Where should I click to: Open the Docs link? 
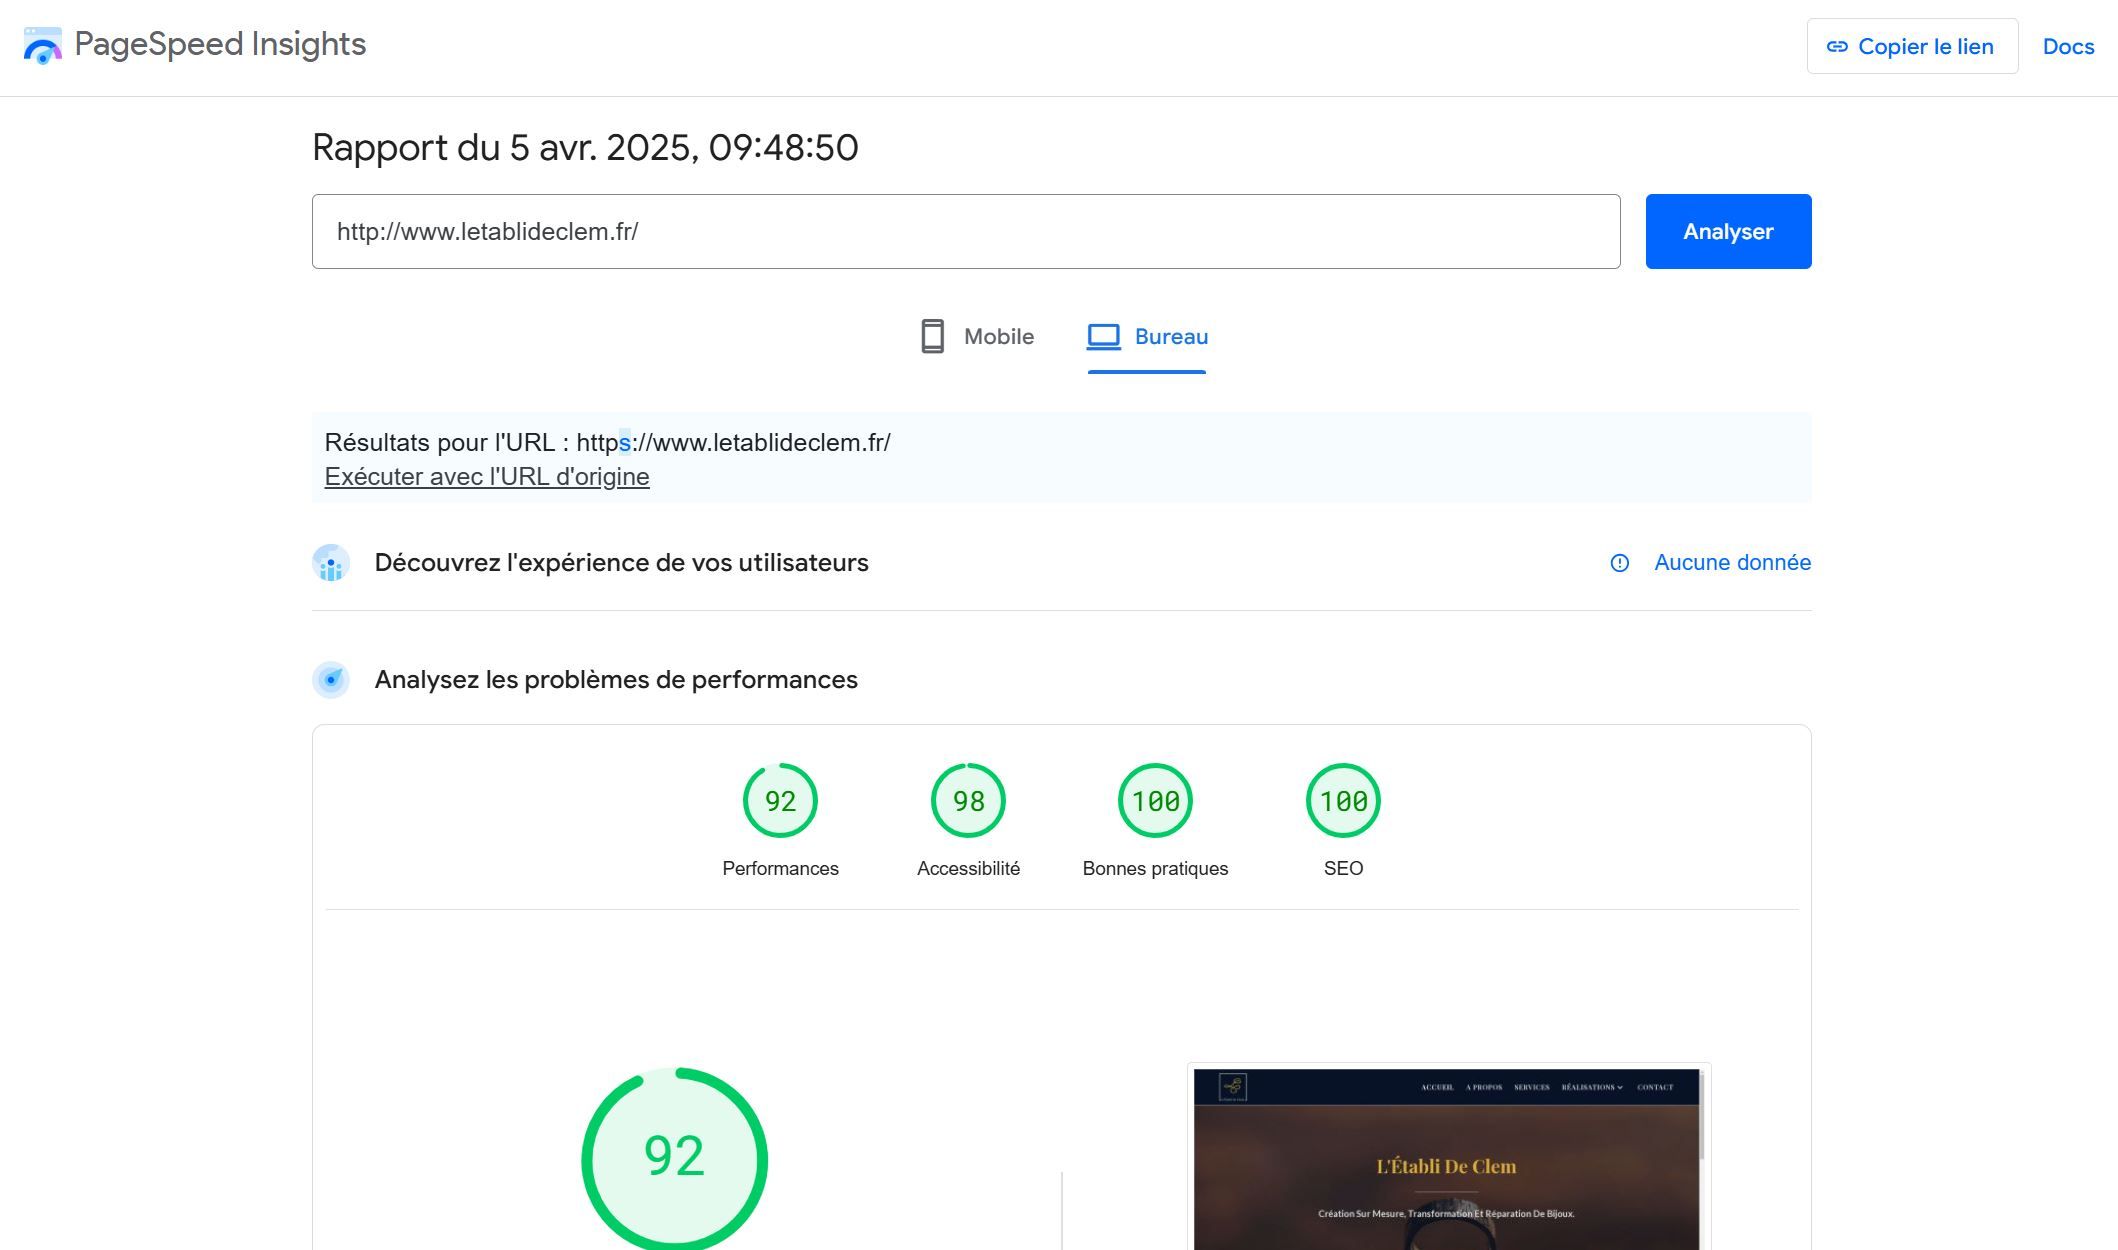coord(2068,46)
